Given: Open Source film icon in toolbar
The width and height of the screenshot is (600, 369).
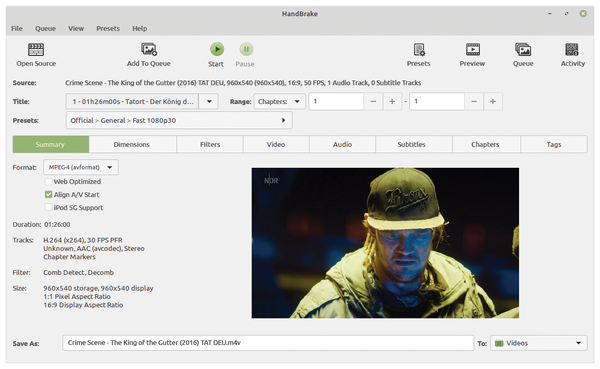Looking at the screenshot, I should coord(36,49).
